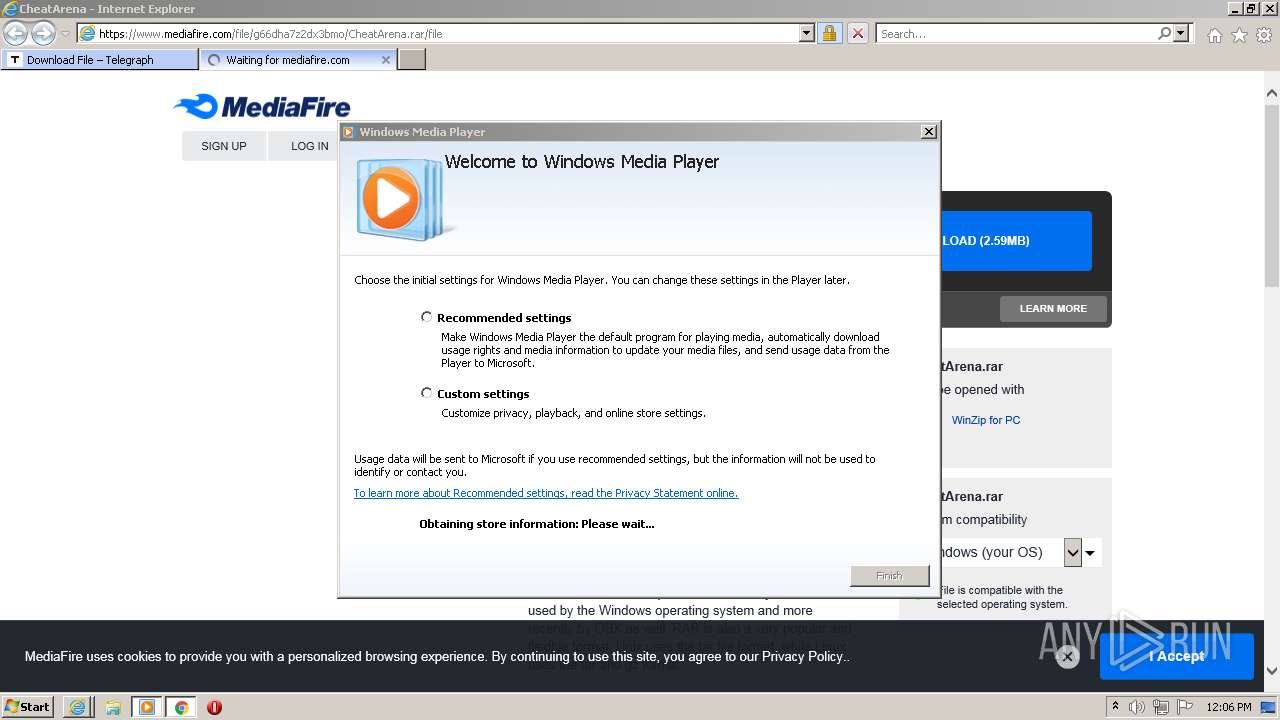Click the network tray icon
1280x720 pixels.
click(x=1161, y=707)
